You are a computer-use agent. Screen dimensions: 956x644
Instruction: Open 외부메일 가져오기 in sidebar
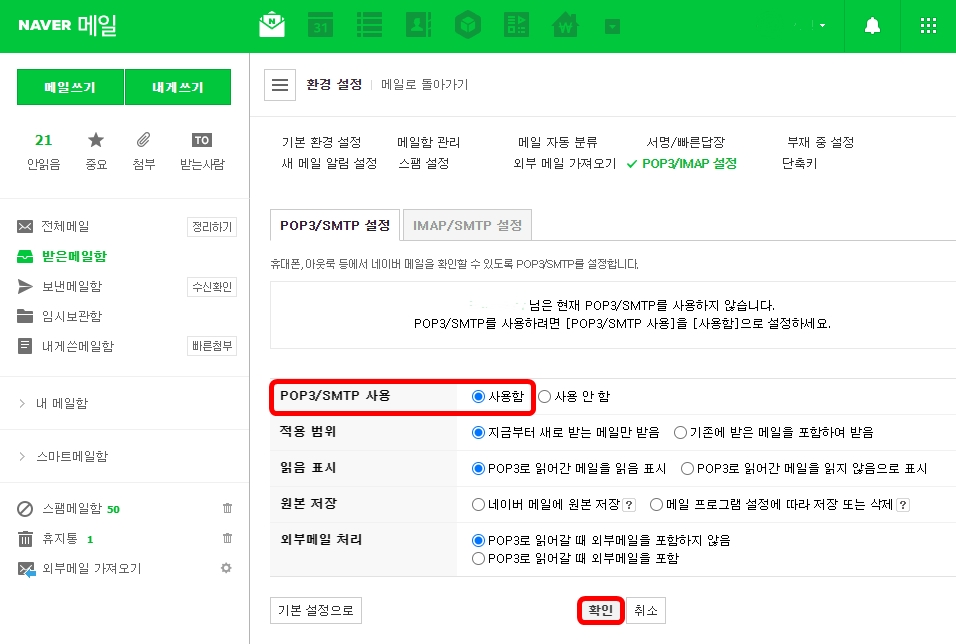pyautogui.click(x=91, y=568)
